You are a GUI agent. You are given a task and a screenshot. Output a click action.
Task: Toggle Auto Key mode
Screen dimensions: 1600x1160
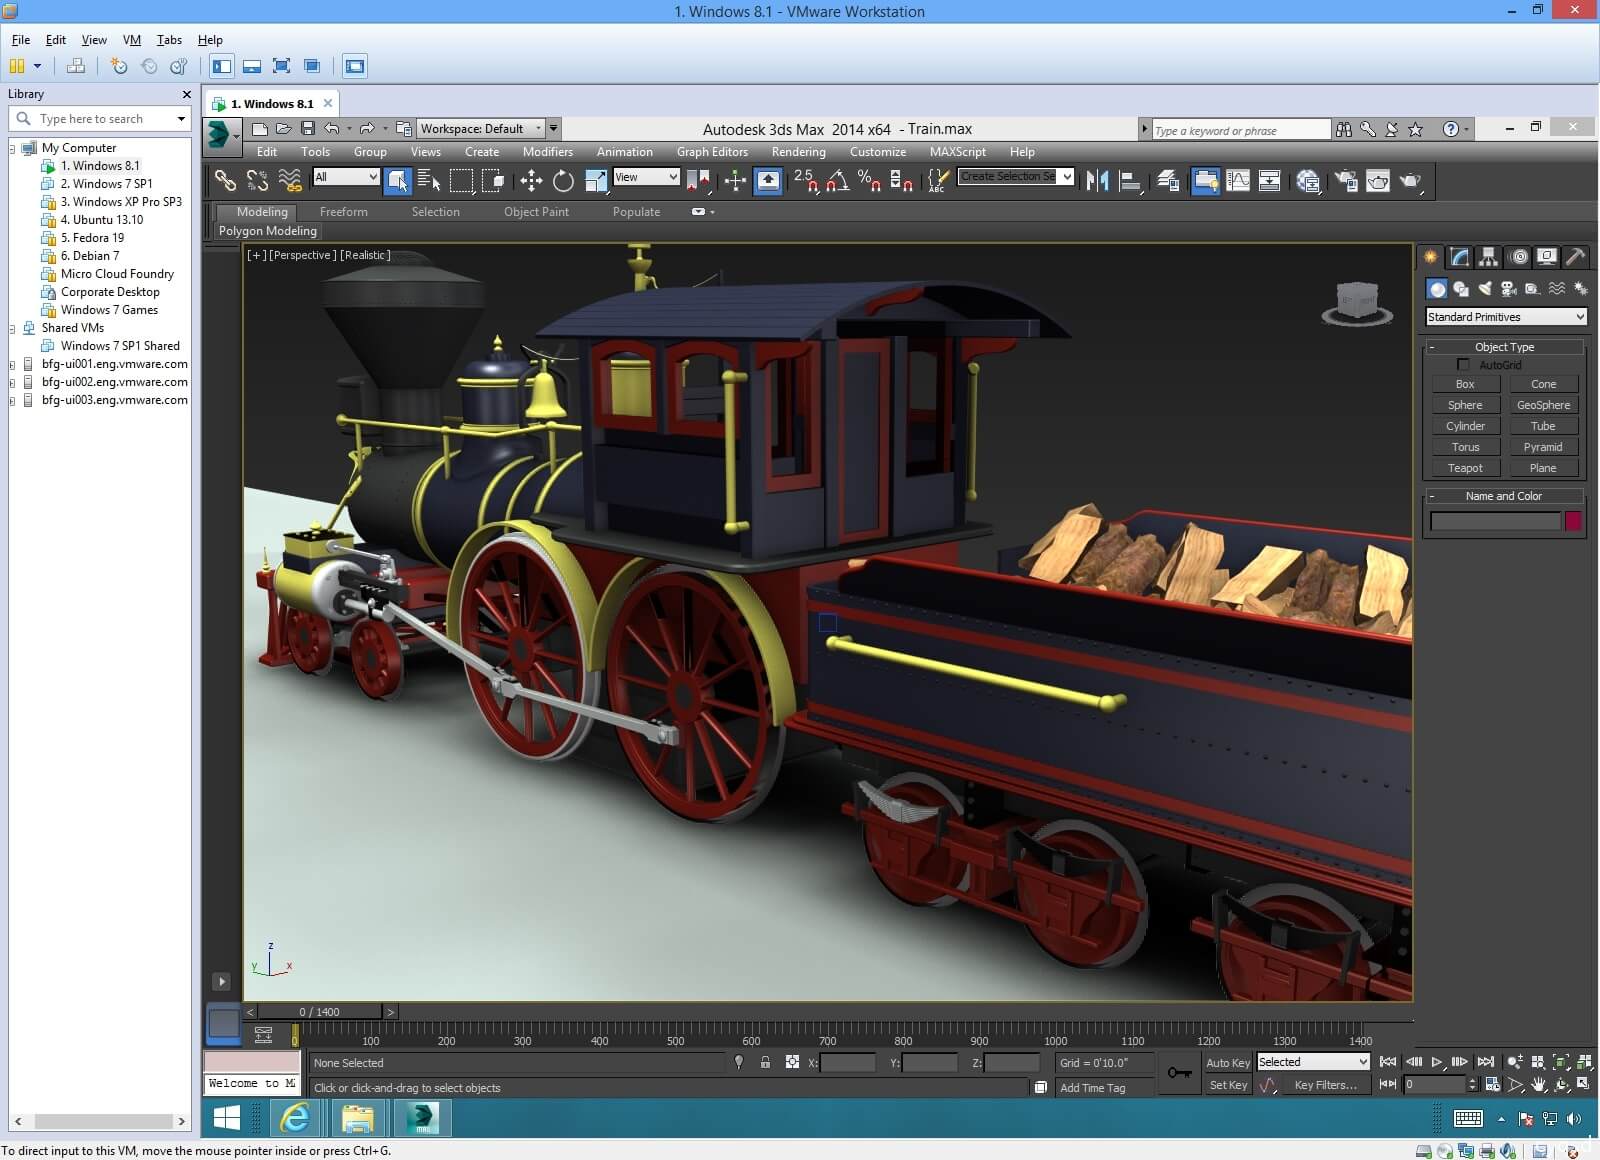pyautogui.click(x=1227, y=1063)
